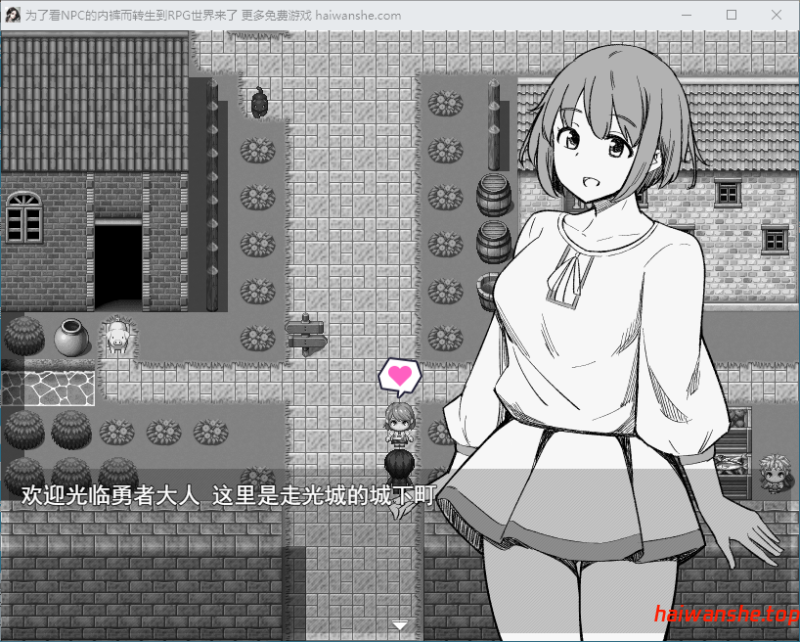Select the black cat sprite on the path
Image resolution: width=800 pixels, height=642 pixels.
click(258, 104)
